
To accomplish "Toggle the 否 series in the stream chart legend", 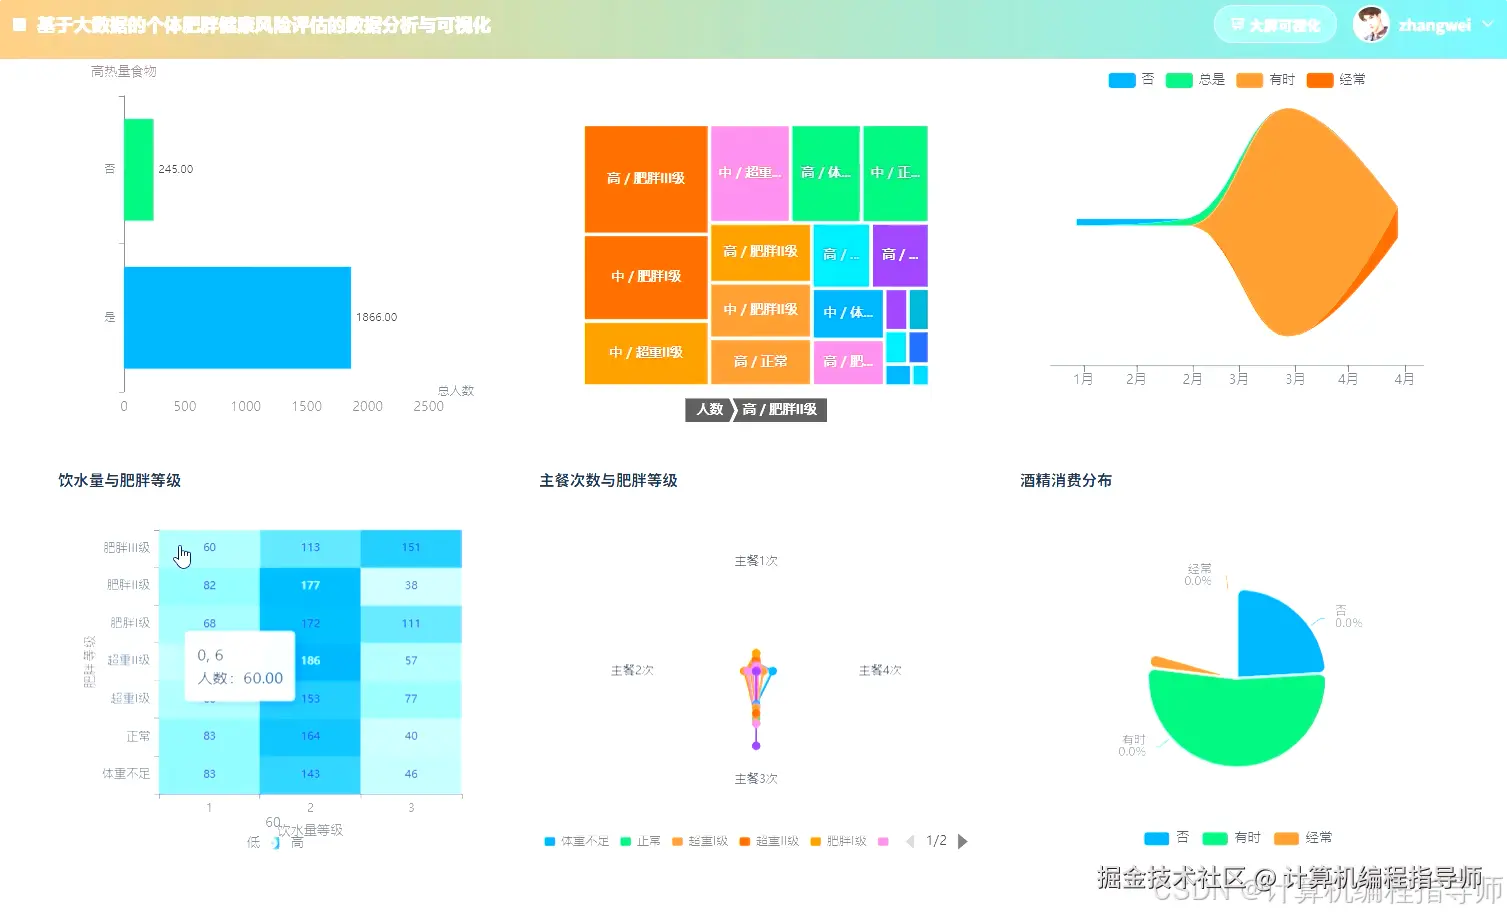I will (1132, 80).
